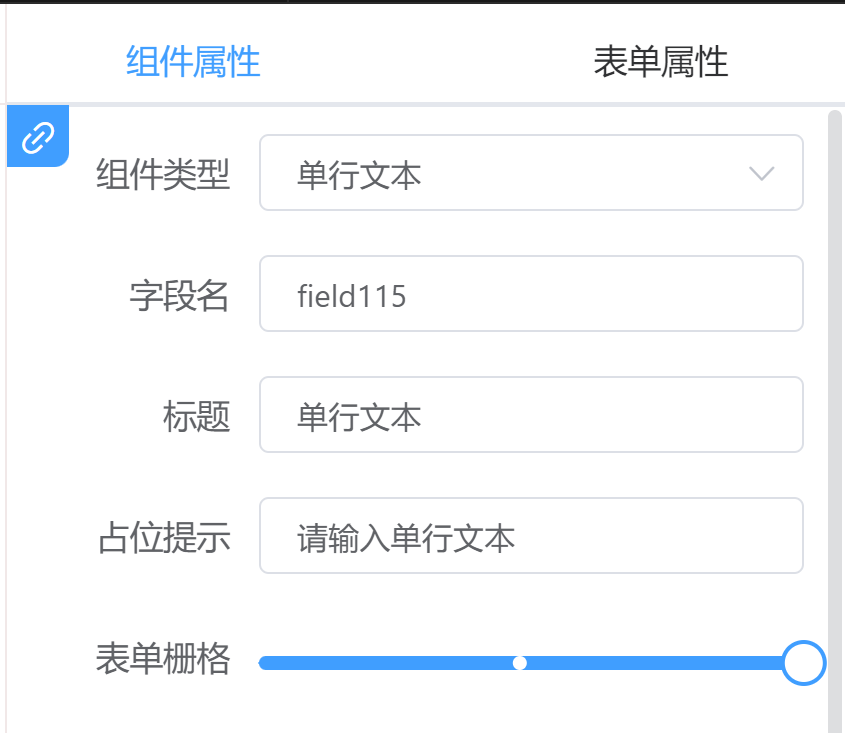845x733 pixels.
Task: Click the 占位提示 field label
Action: [164, 537]
